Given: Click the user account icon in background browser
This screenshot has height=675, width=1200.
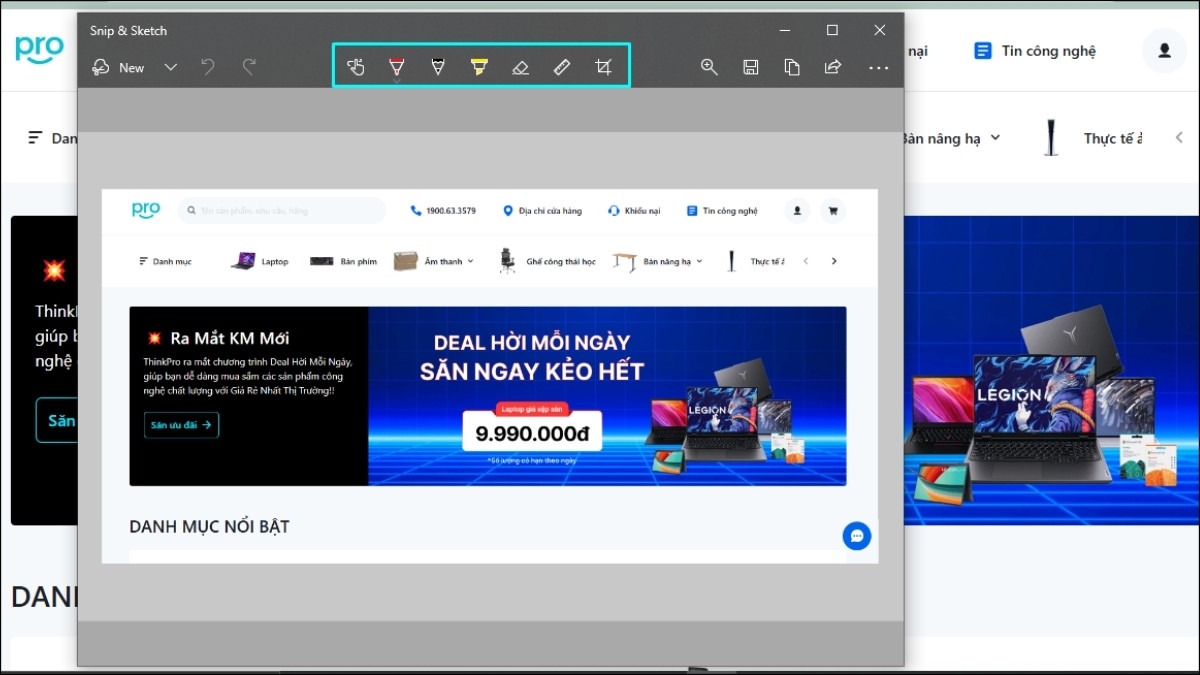Looking at the screenshot, I should [x=1164, y=50].
